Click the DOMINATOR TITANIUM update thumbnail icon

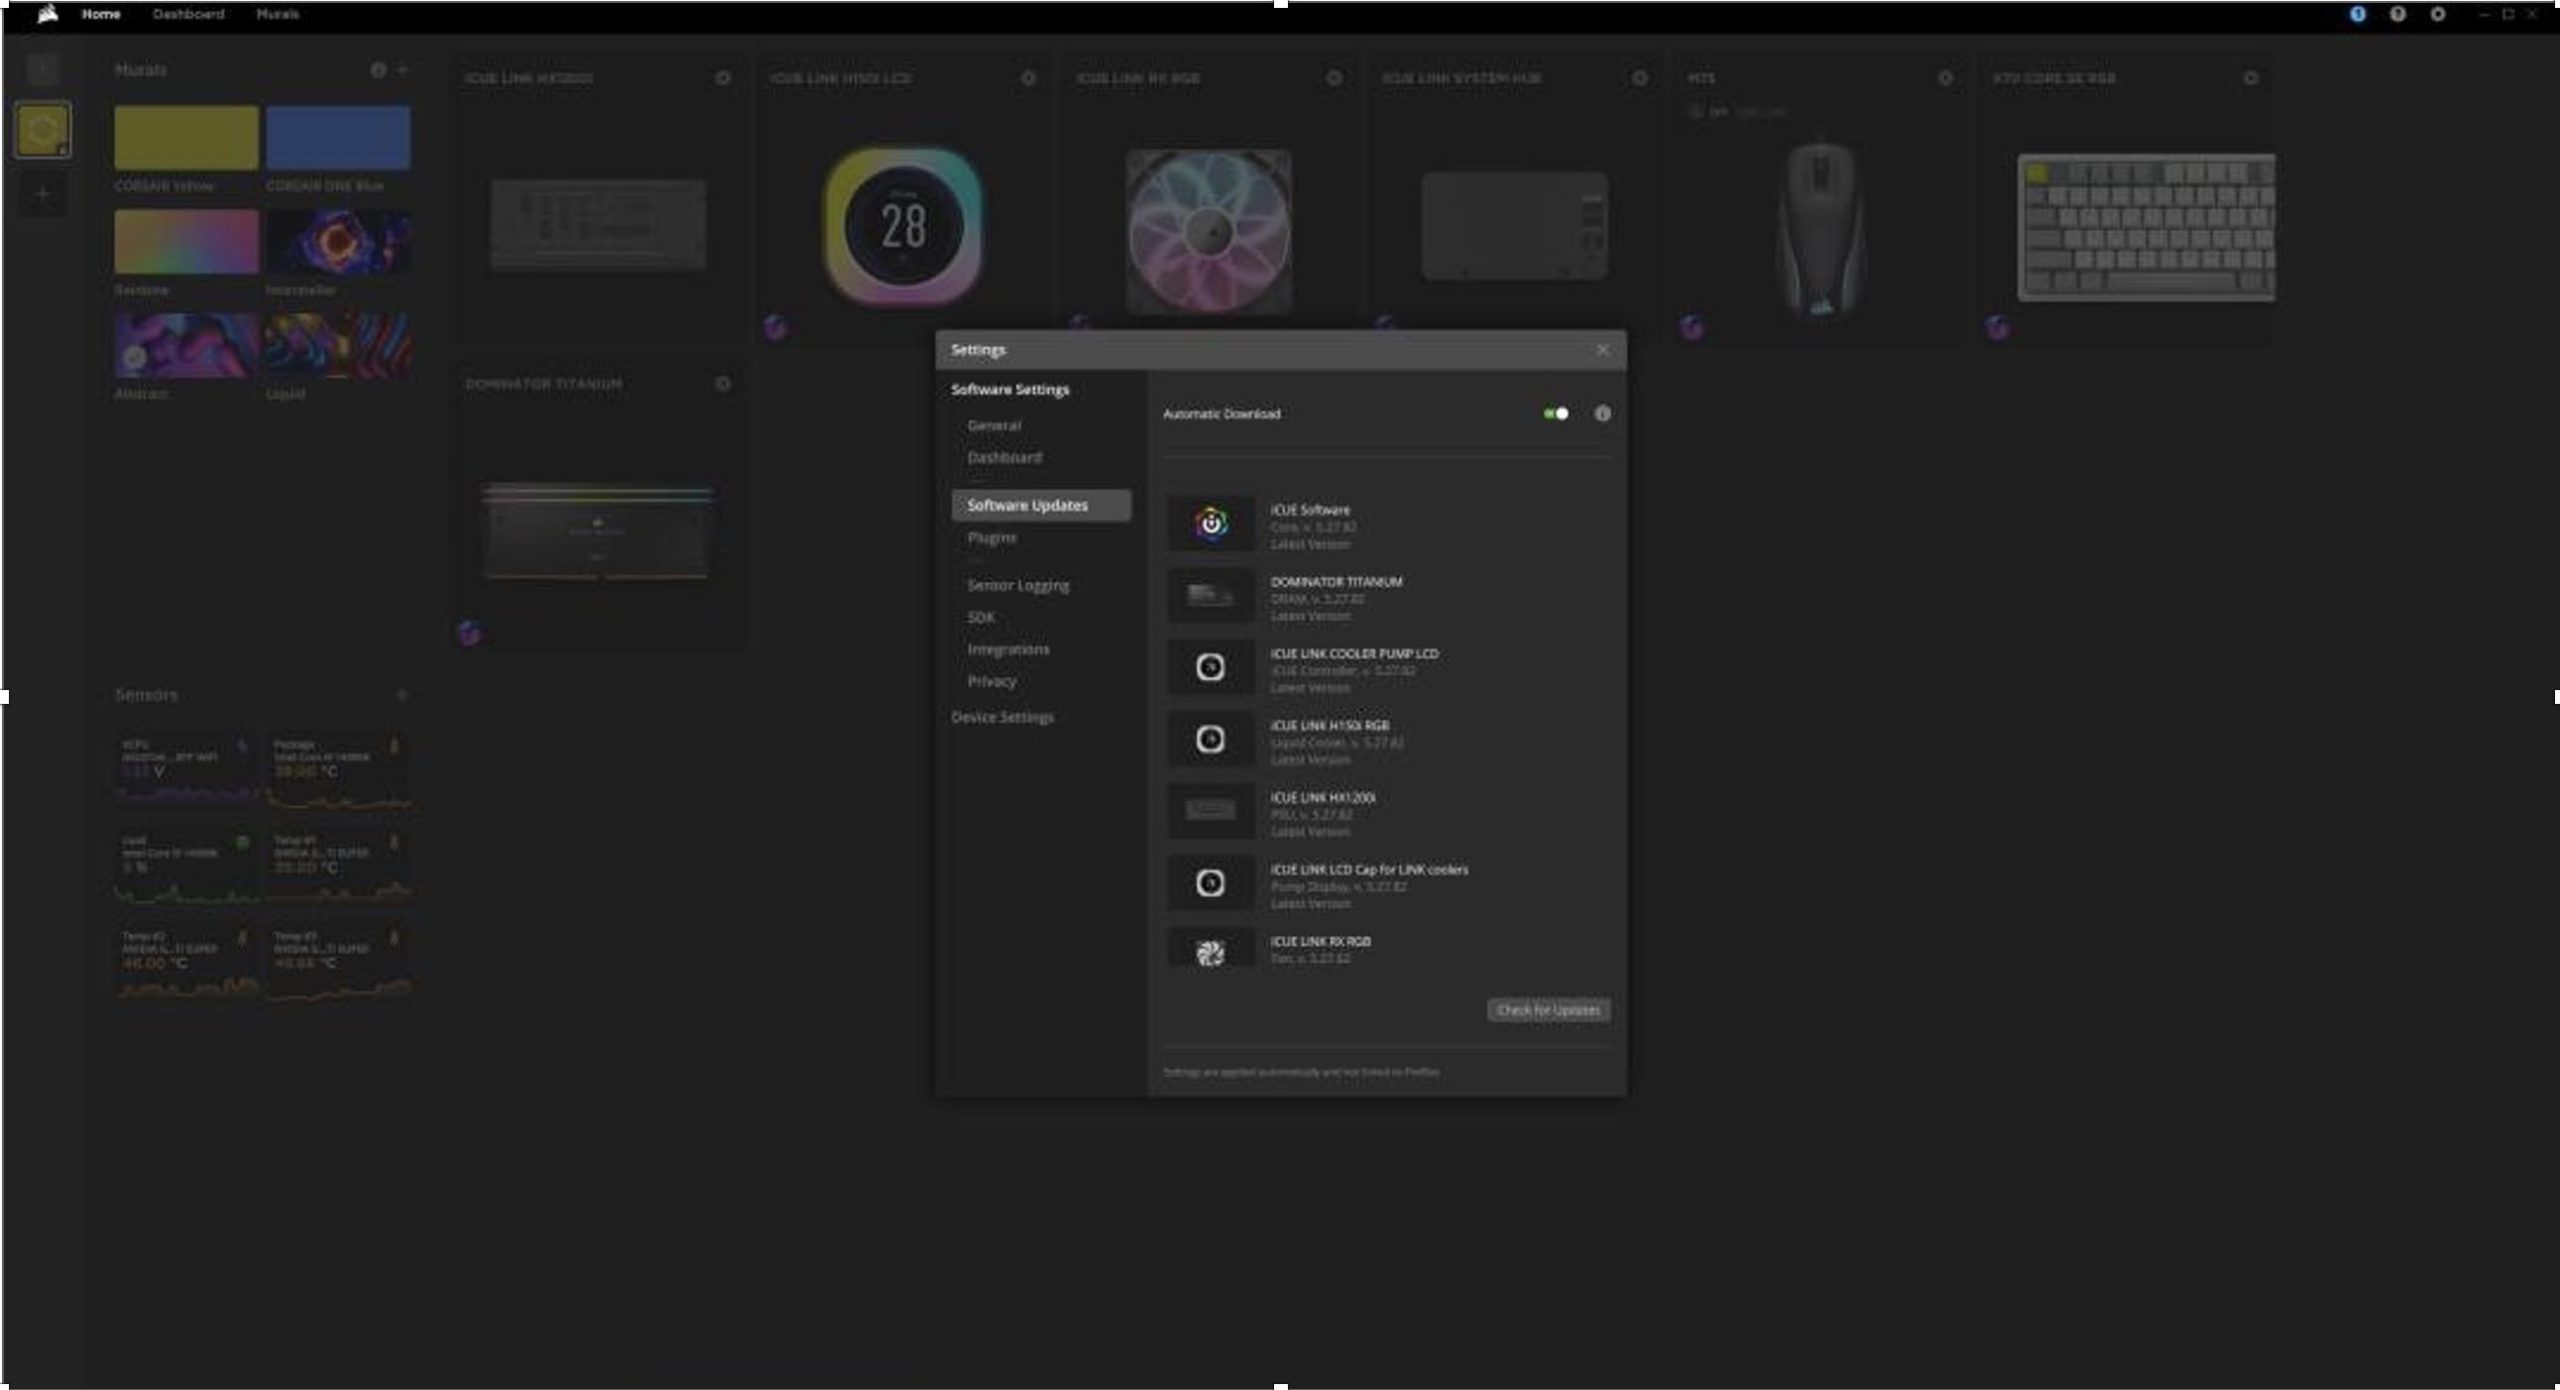coord(1210,595)
